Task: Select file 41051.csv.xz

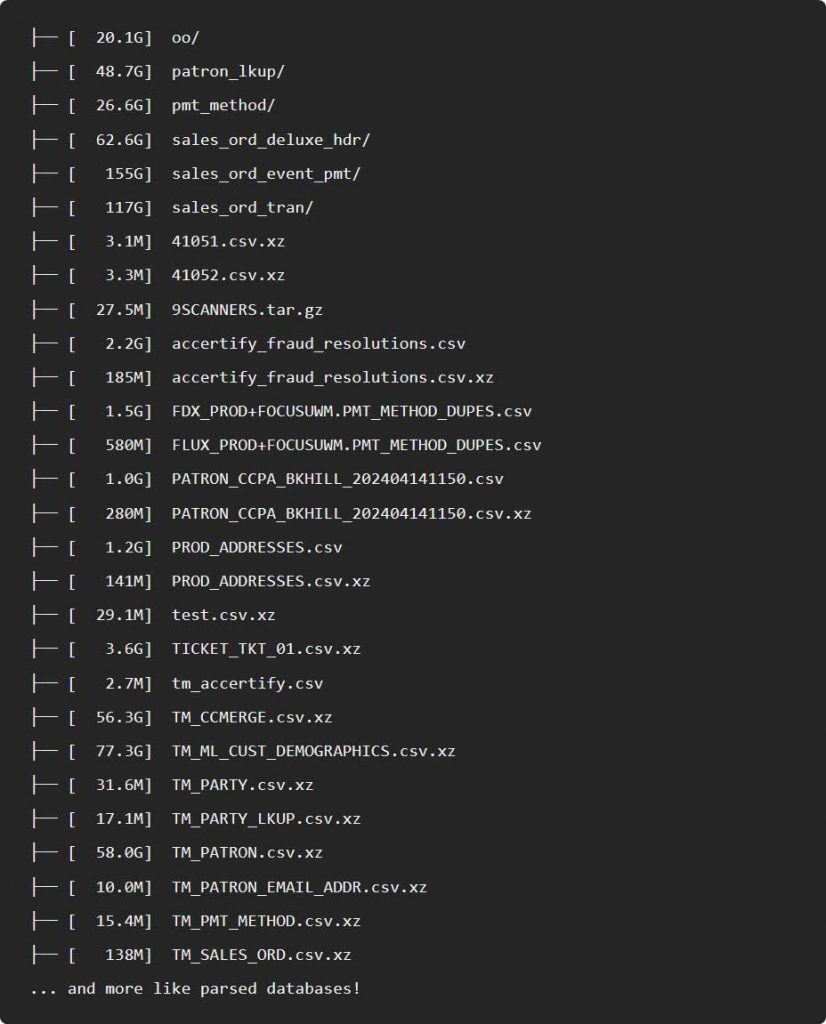Action: 228,242
